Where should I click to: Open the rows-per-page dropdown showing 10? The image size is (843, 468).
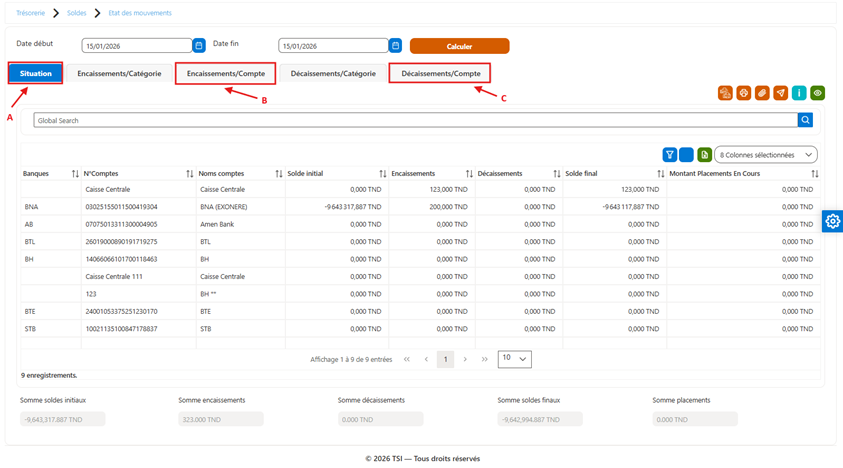(515, 359)
